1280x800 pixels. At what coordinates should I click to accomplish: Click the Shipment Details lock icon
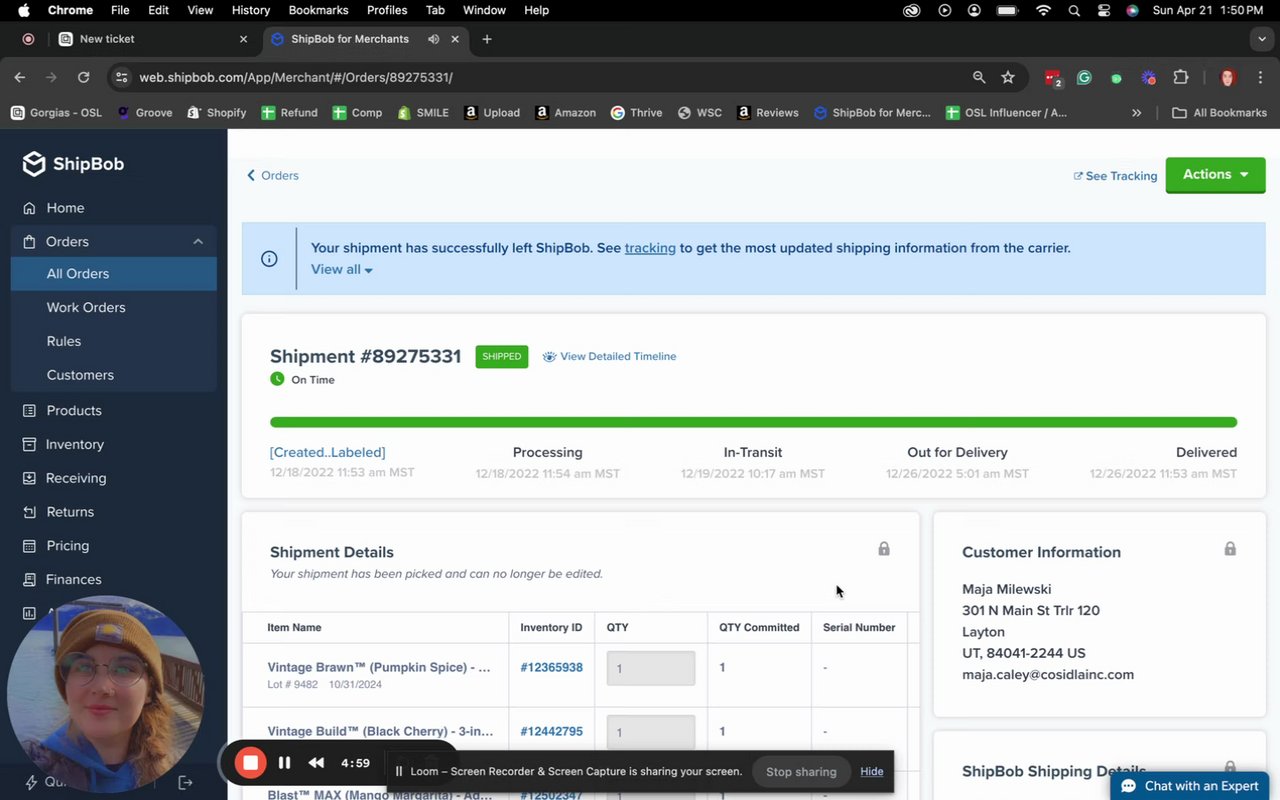point(884,549)
